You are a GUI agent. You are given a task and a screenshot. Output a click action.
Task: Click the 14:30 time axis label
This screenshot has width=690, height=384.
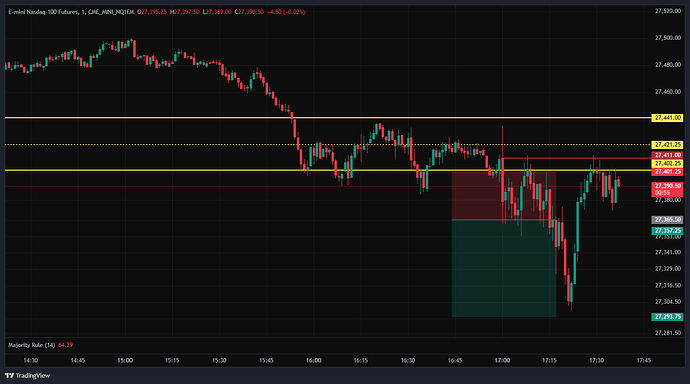30,361
